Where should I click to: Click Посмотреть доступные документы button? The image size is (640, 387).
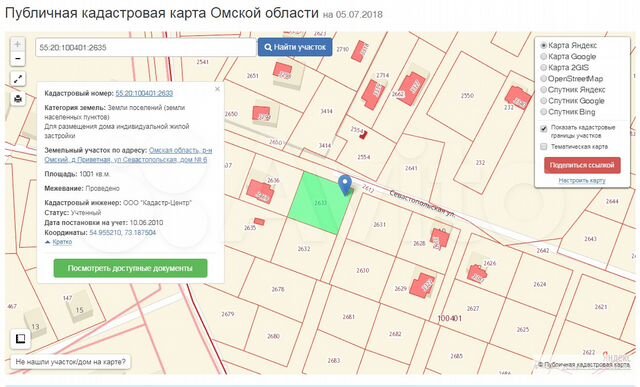tap(130, 268)
